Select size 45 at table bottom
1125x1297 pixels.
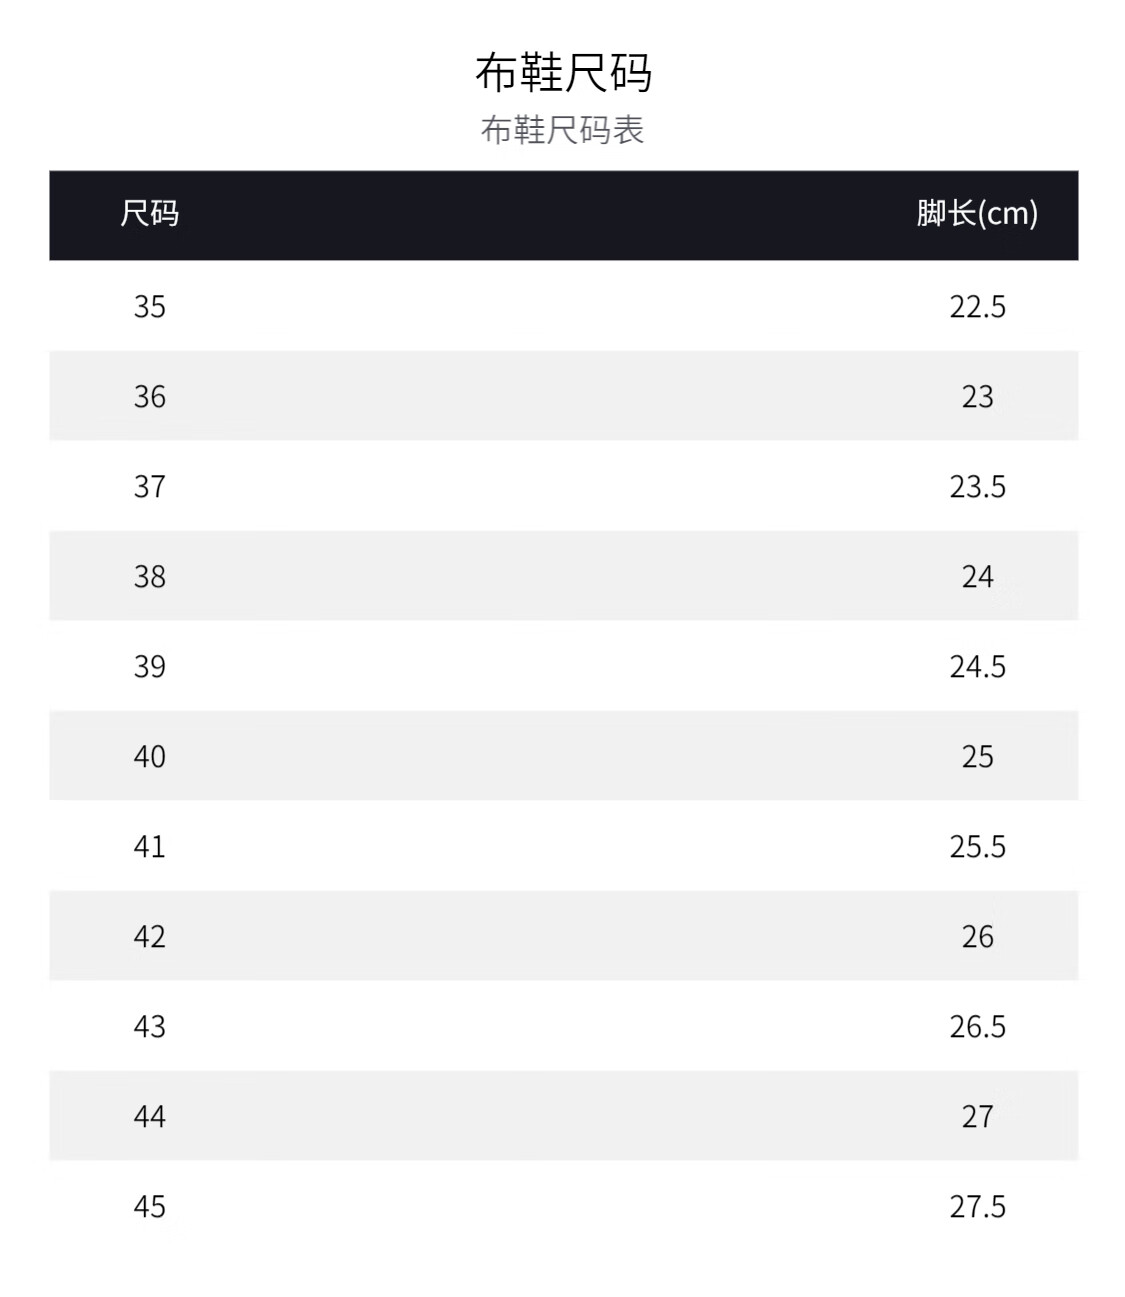pyautogui.click(x=150, y=1206)
